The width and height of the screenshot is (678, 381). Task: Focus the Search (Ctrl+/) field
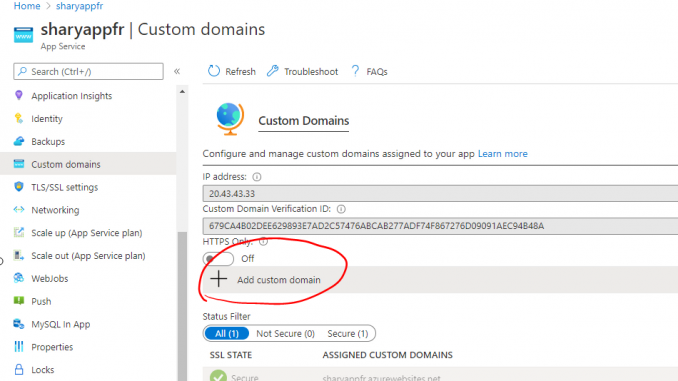(x=88, y=71)
